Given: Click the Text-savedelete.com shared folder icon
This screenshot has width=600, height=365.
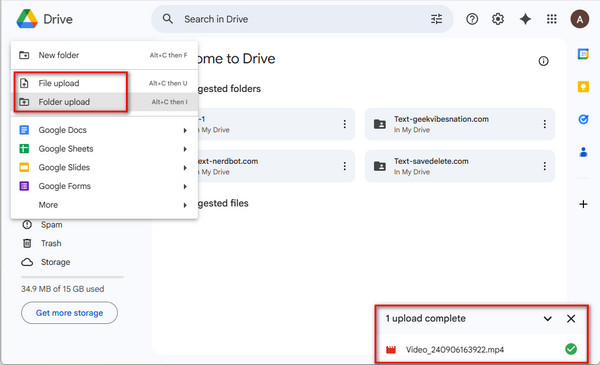Looking at the screenshot, I should coord(380,166).
